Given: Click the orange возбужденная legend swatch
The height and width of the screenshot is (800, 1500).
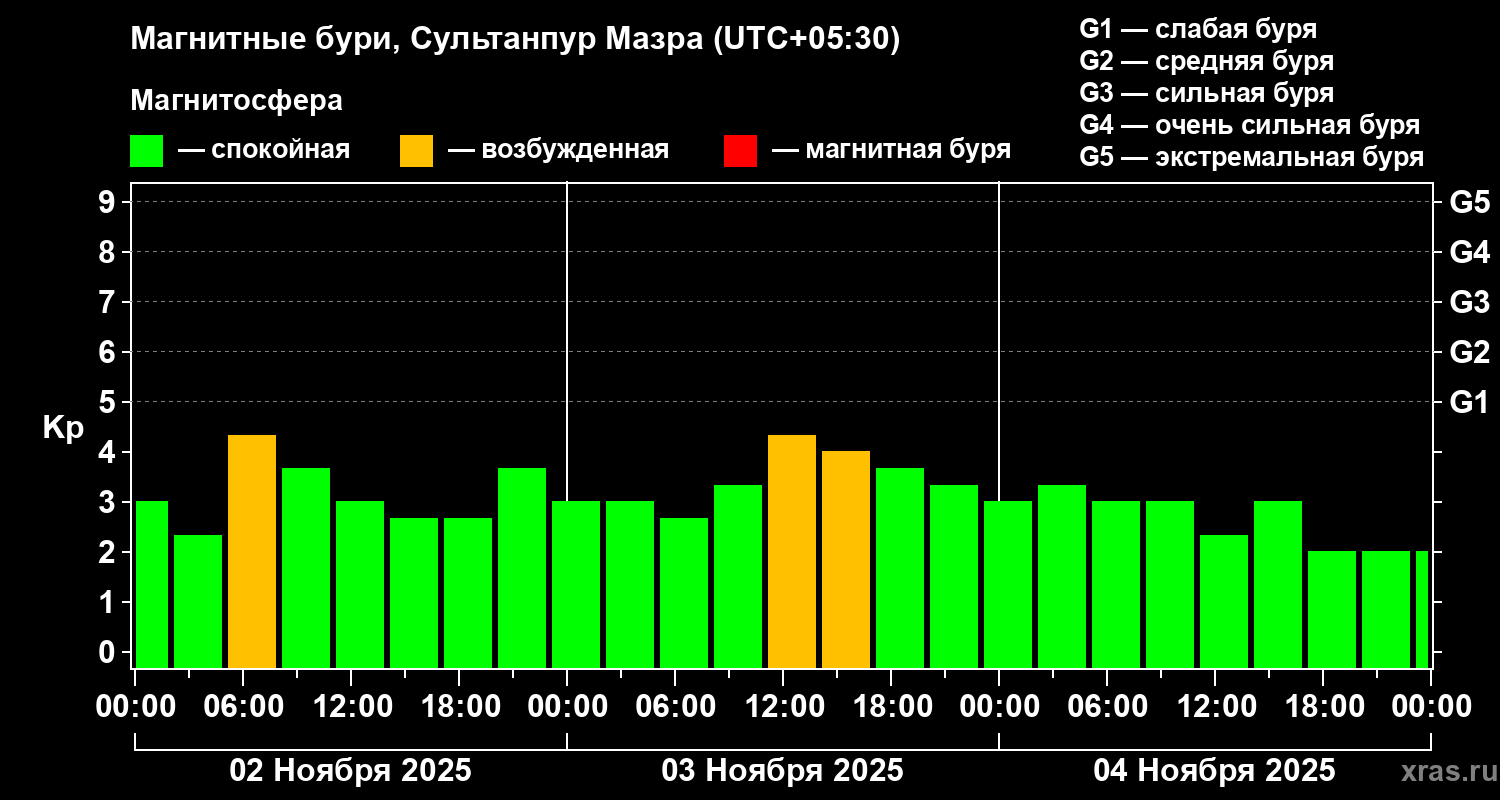Looking at the screenshot, I should pos(416,151).
